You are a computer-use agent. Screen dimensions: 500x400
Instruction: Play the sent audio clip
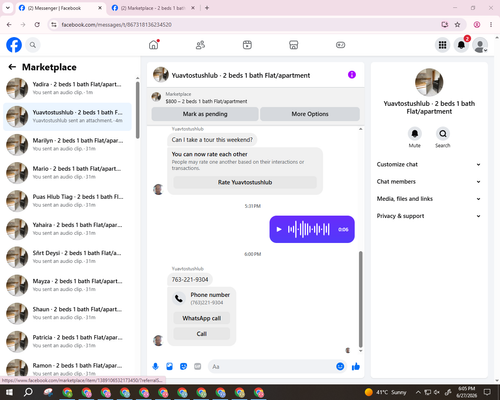[x=279, y=229]
